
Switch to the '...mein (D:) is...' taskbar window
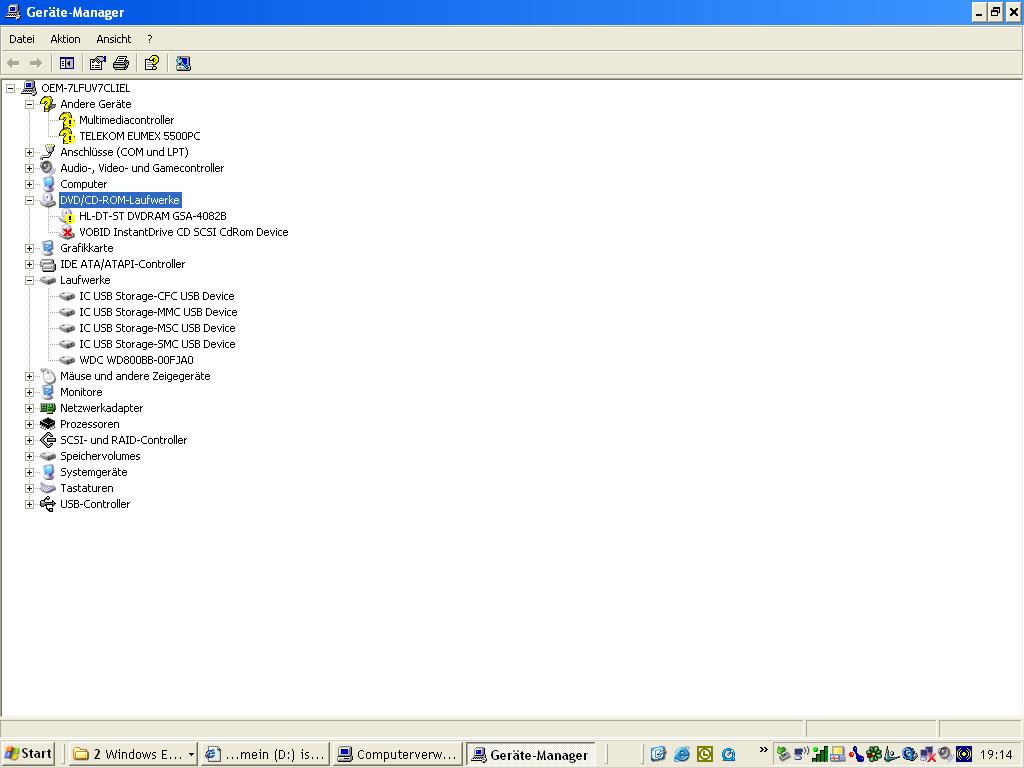pos(265,754)
